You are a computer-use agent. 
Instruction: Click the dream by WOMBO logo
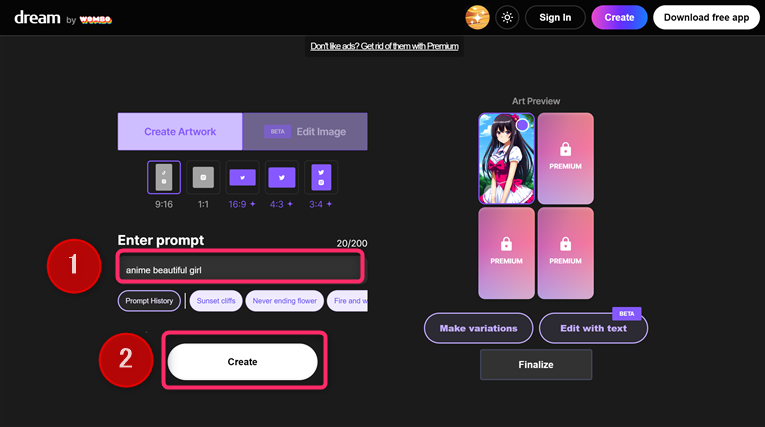click(x=60, y=17)
